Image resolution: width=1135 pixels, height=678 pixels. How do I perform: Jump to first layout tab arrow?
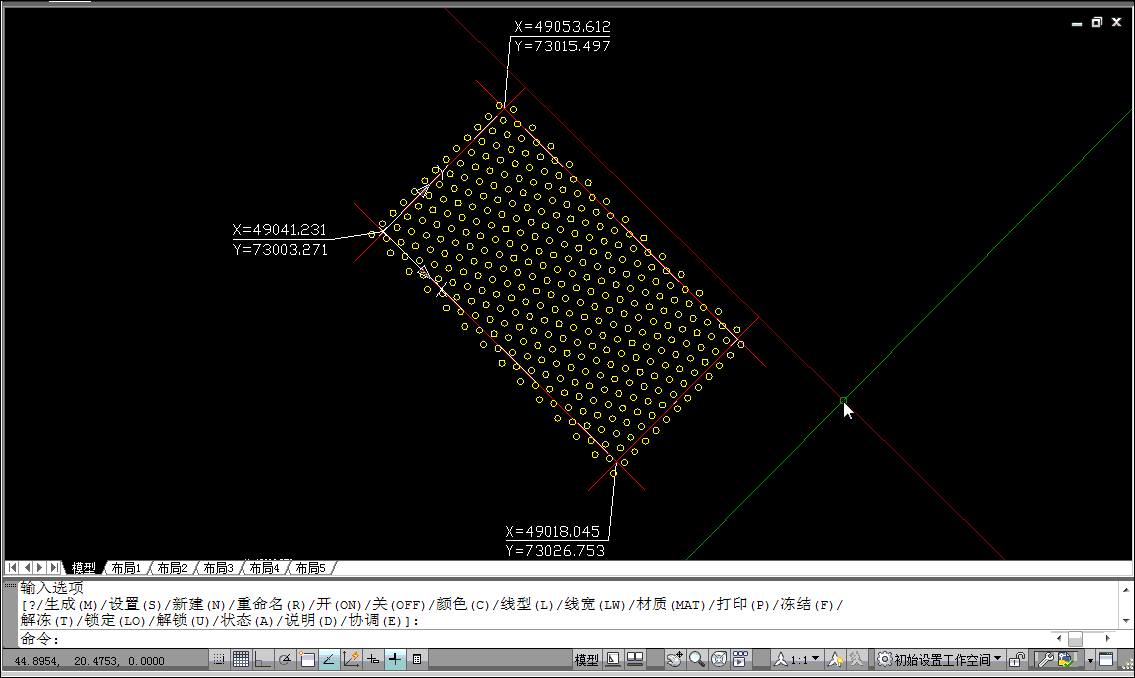(12, 568)
